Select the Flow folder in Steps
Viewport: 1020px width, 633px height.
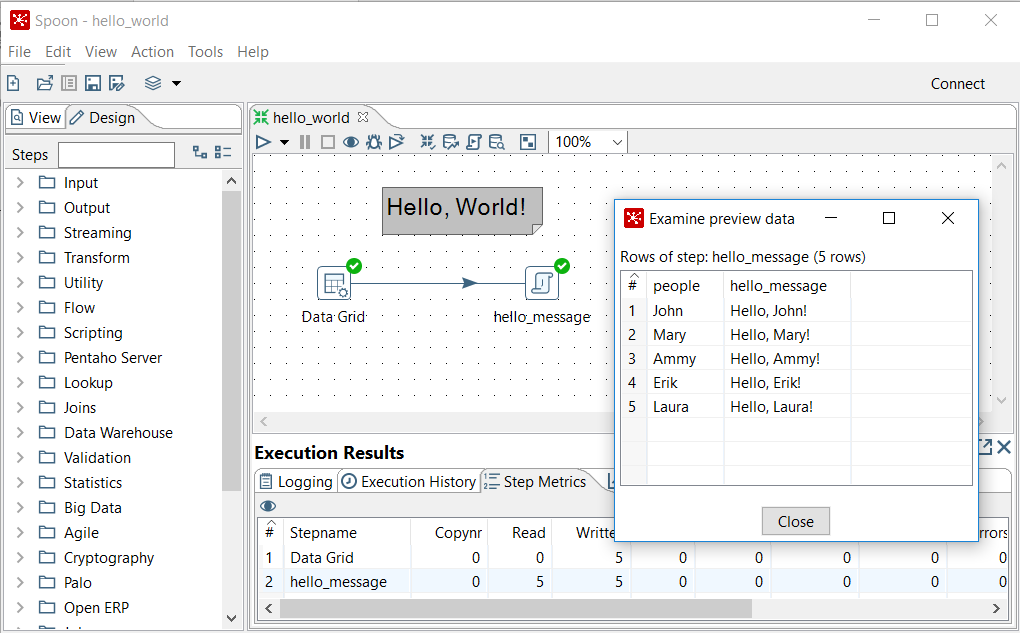(79, 308)
